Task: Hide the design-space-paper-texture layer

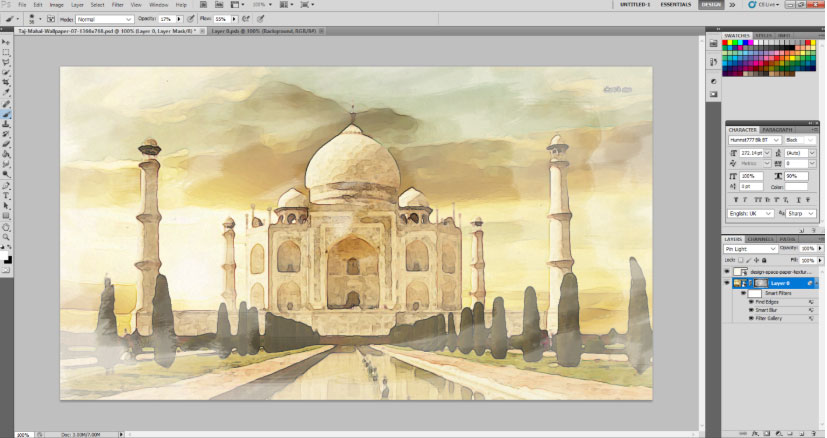Action: pyautogui.click(x=727, y=272)
